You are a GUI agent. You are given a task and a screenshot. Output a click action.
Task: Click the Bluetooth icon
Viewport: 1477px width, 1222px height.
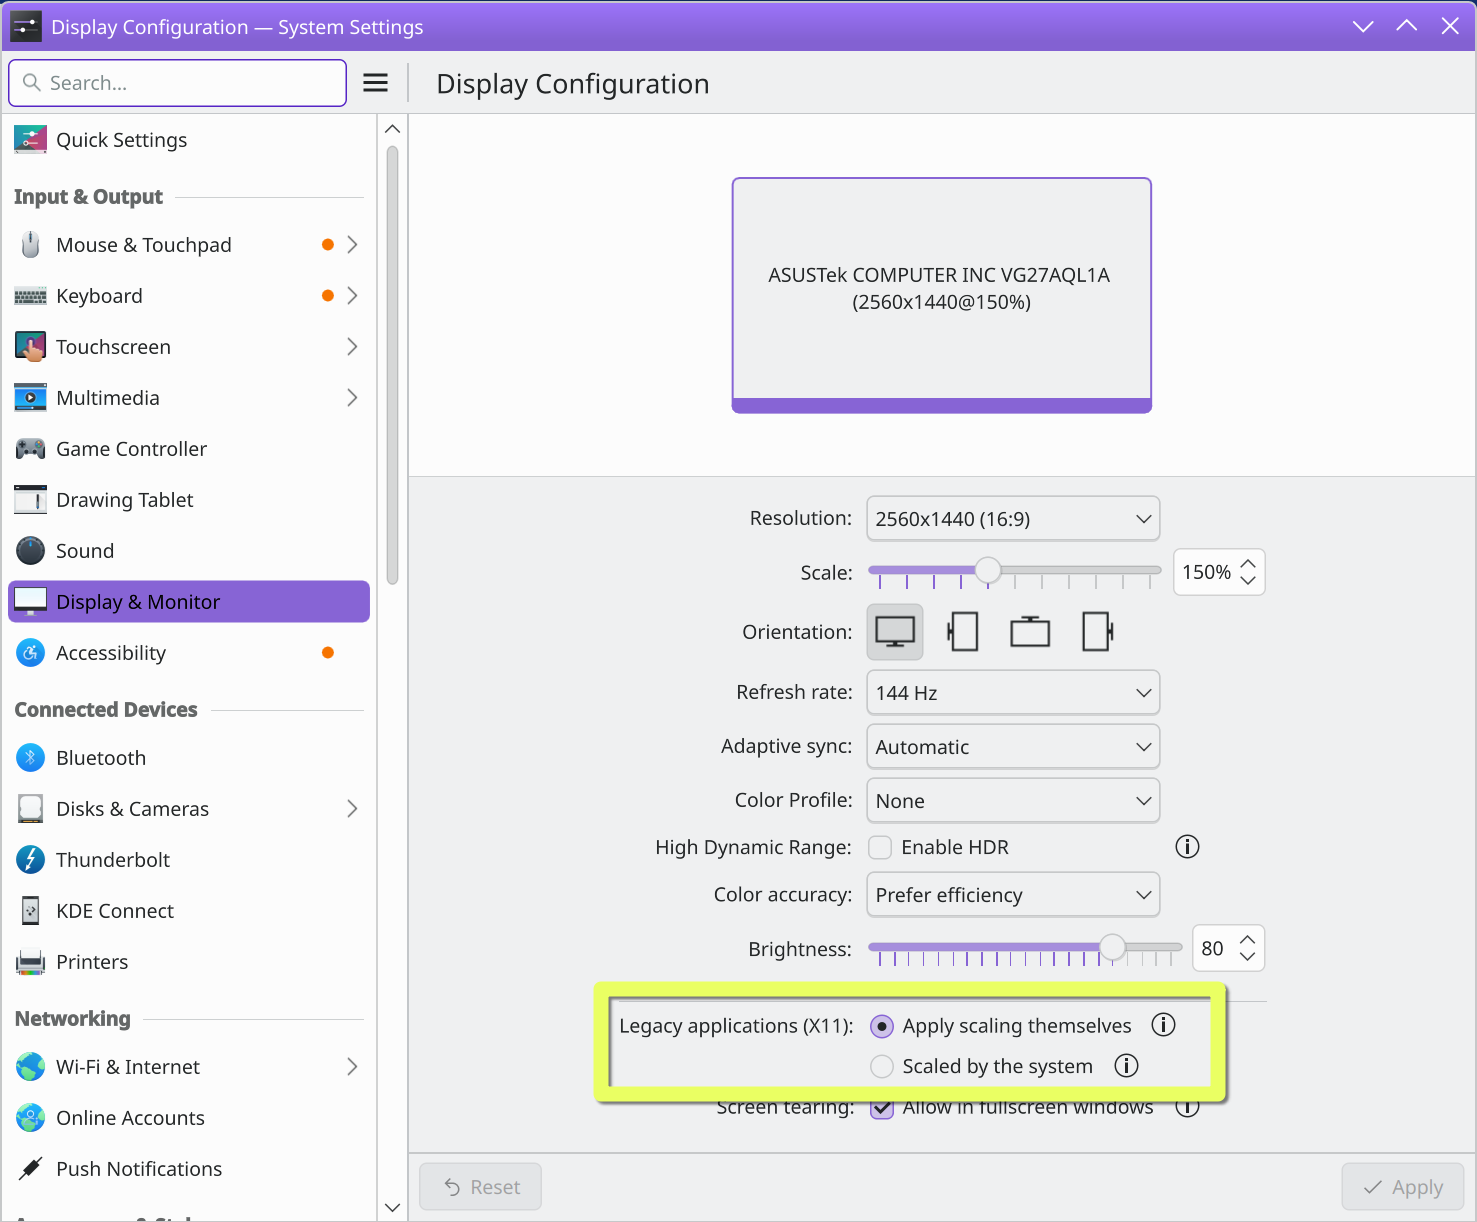30,758
